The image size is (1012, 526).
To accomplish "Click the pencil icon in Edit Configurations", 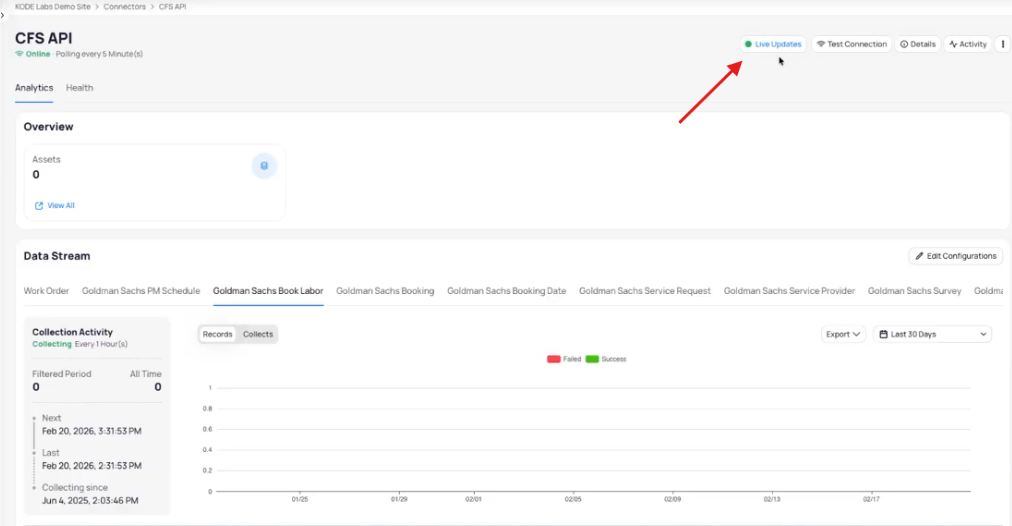I will [x=920, y=256].
